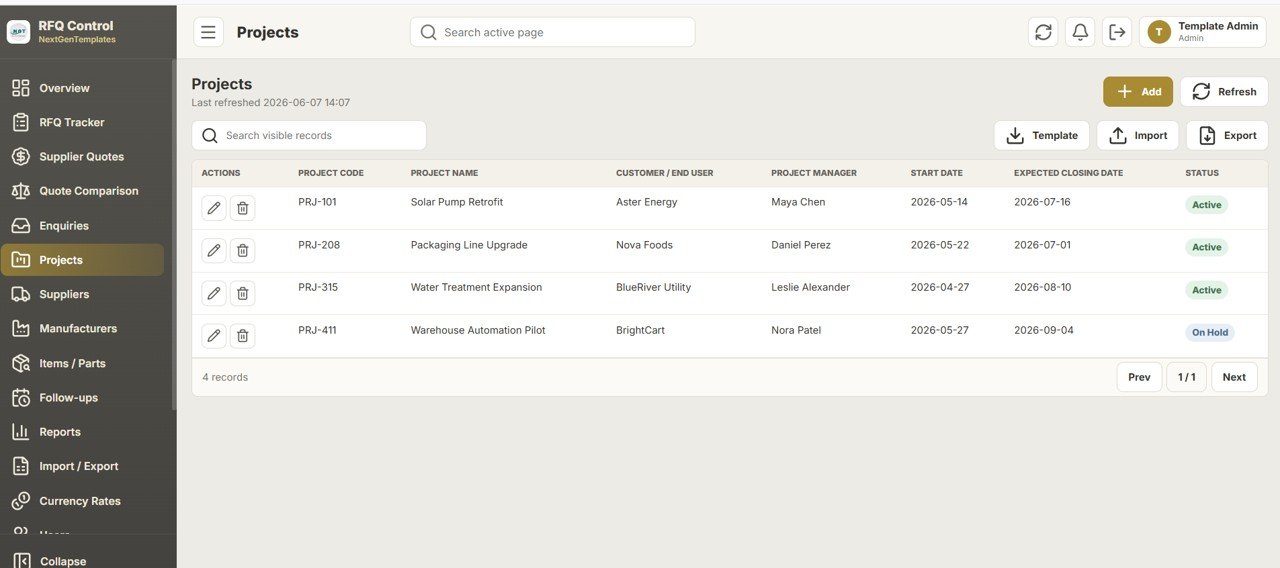Click the Start Date column header
Screen dimensions: 1280x568
tap(937, 173)
